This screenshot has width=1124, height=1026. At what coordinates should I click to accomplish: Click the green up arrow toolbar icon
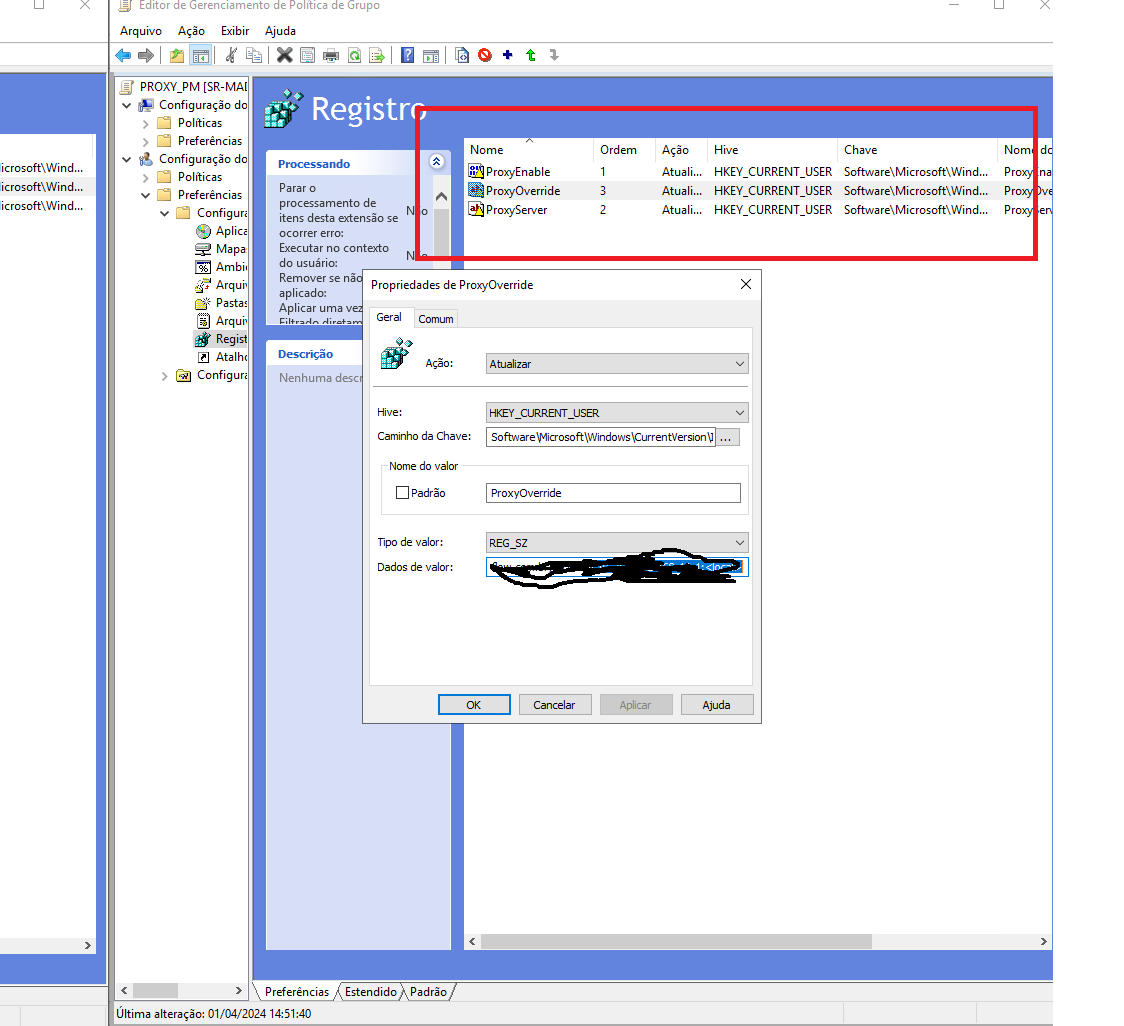coord(531,55)
